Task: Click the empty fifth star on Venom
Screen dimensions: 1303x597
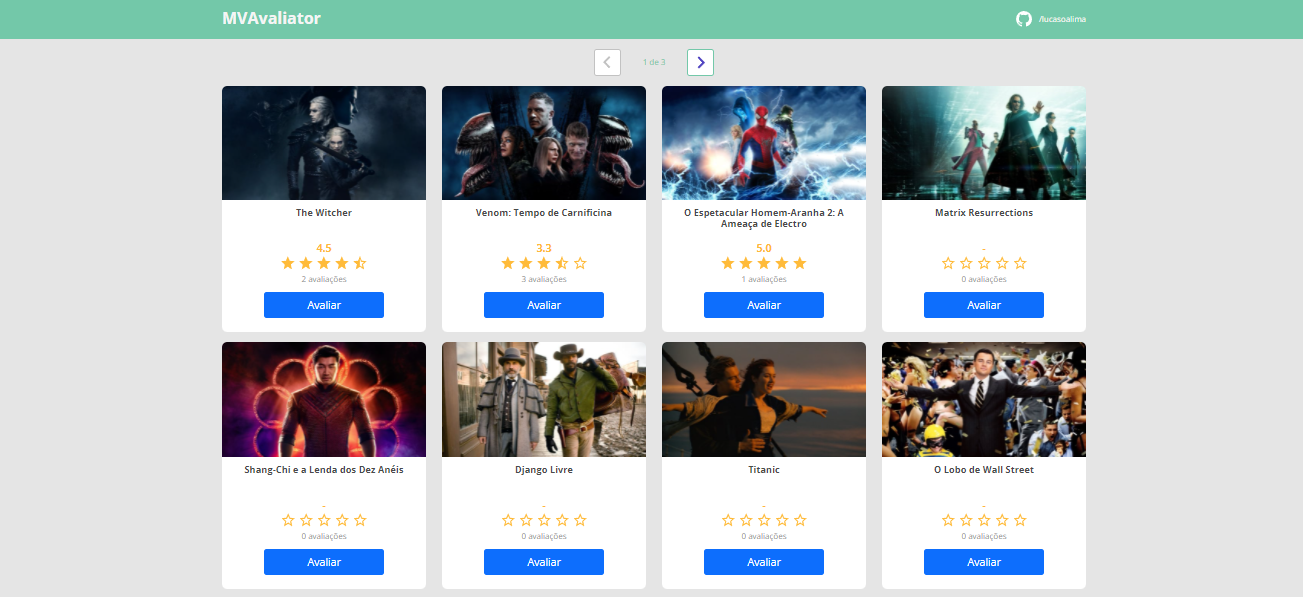Action: click(580, 263)
